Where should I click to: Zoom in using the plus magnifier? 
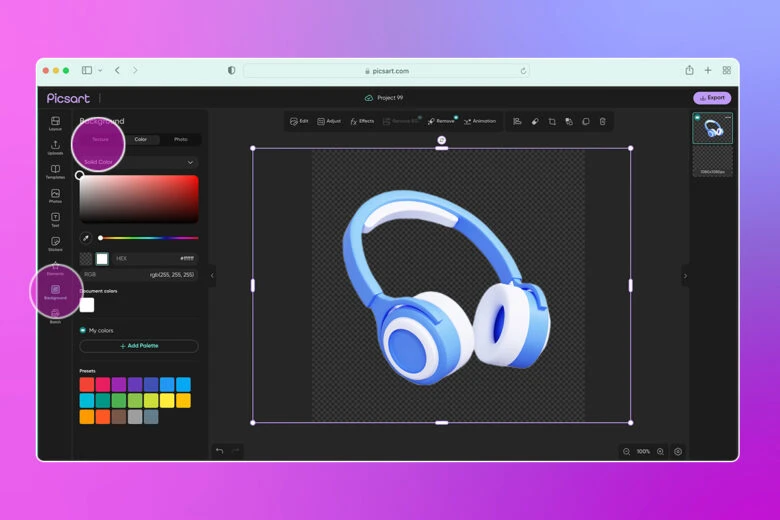tap(660, 451)
